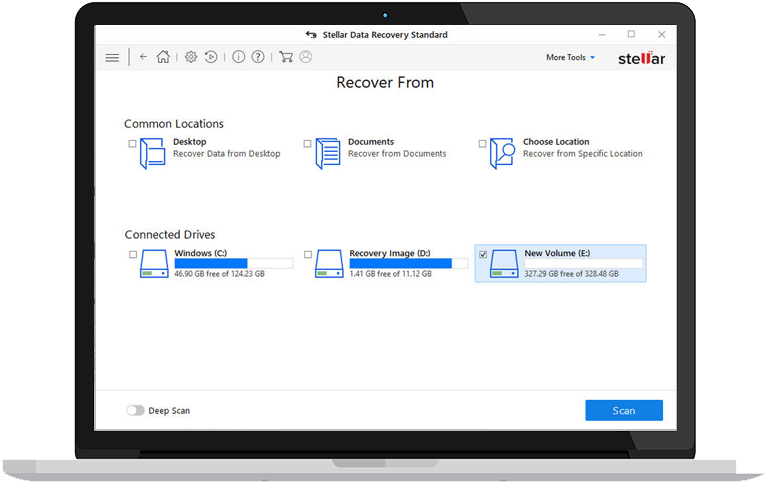772x488 pixels.
Task: Click '46.90 GB free of 124.23 GB'
Action: tap(219, 274)
